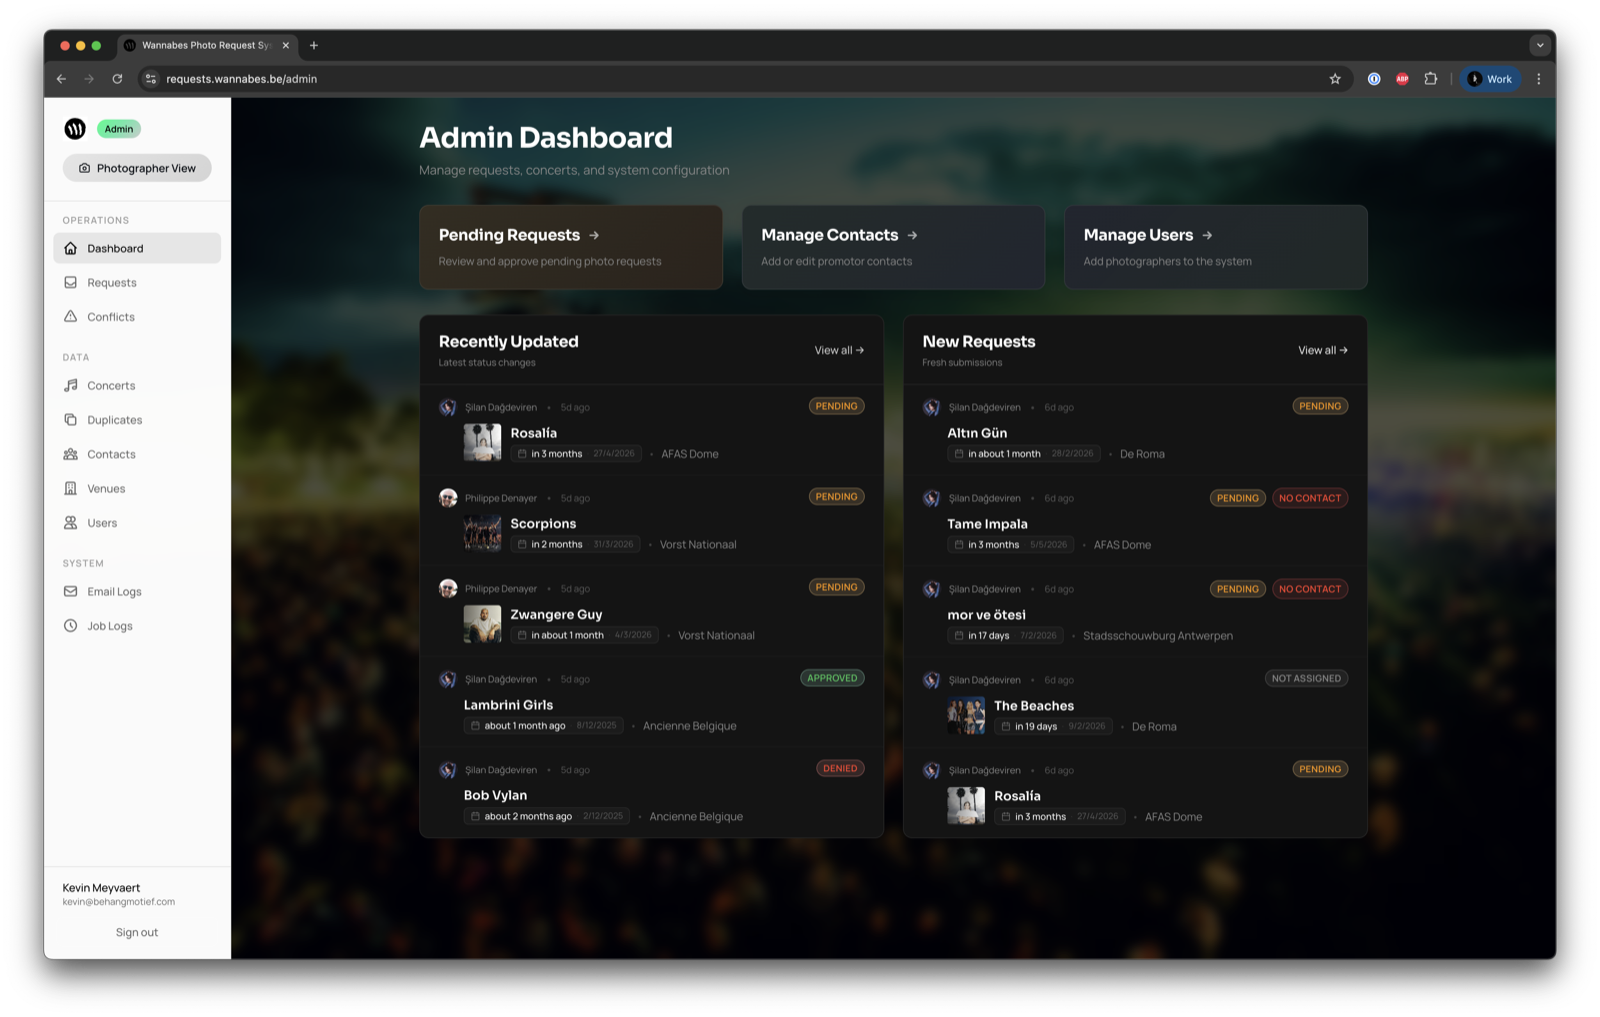Open Concerts via the music note icon
This screenshot has width=1600, height=1017.
[x=70, y=385]
